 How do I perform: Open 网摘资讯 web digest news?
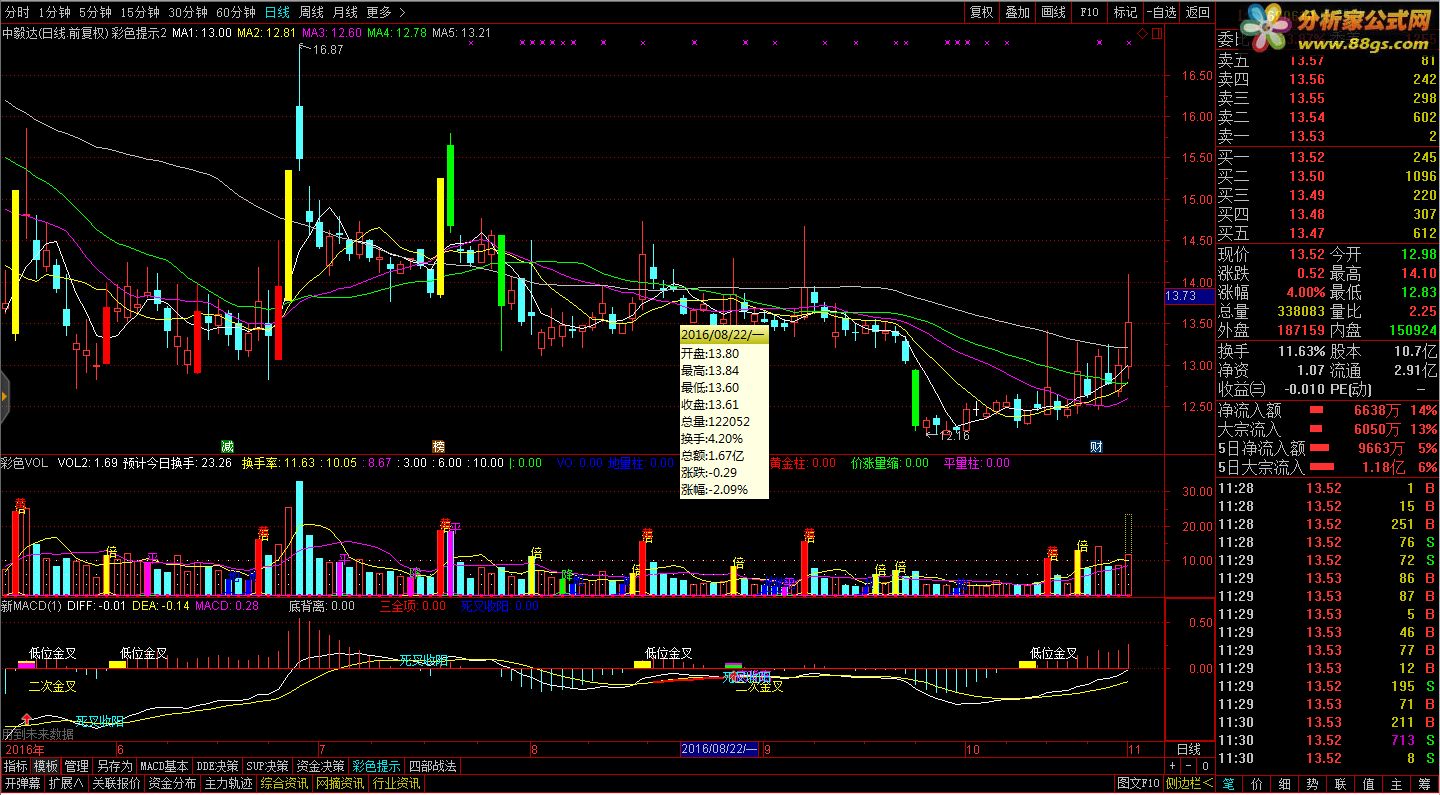tap(340, 784)
